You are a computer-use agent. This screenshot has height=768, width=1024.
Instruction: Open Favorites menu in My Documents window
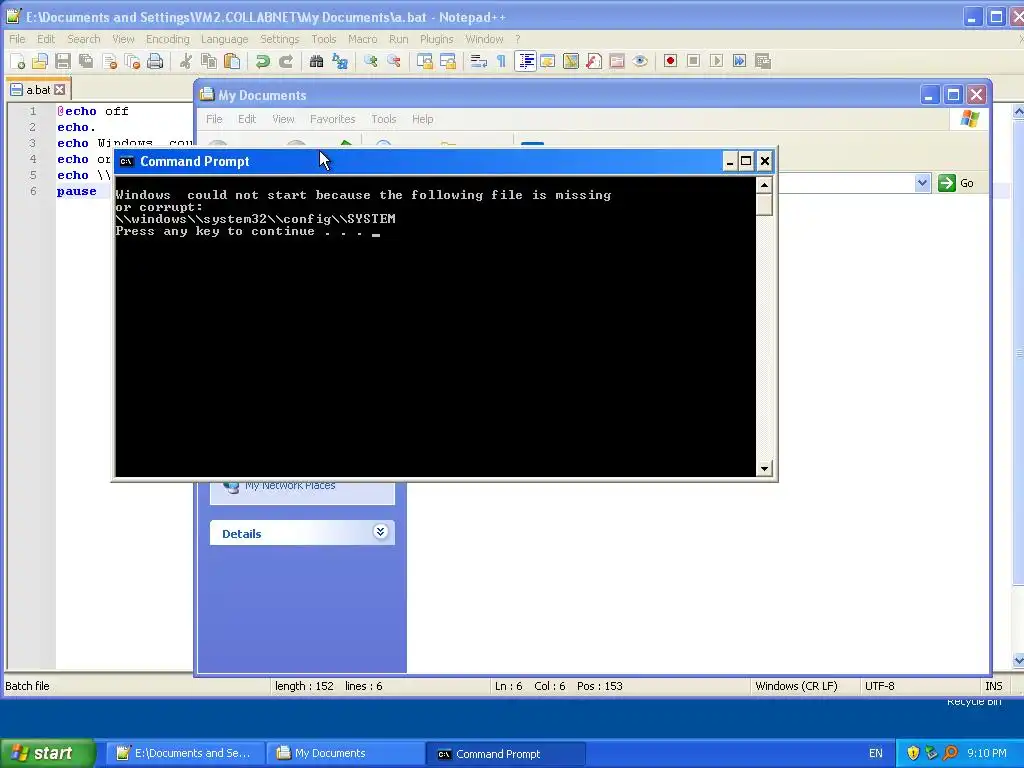[x=332, y=119]
